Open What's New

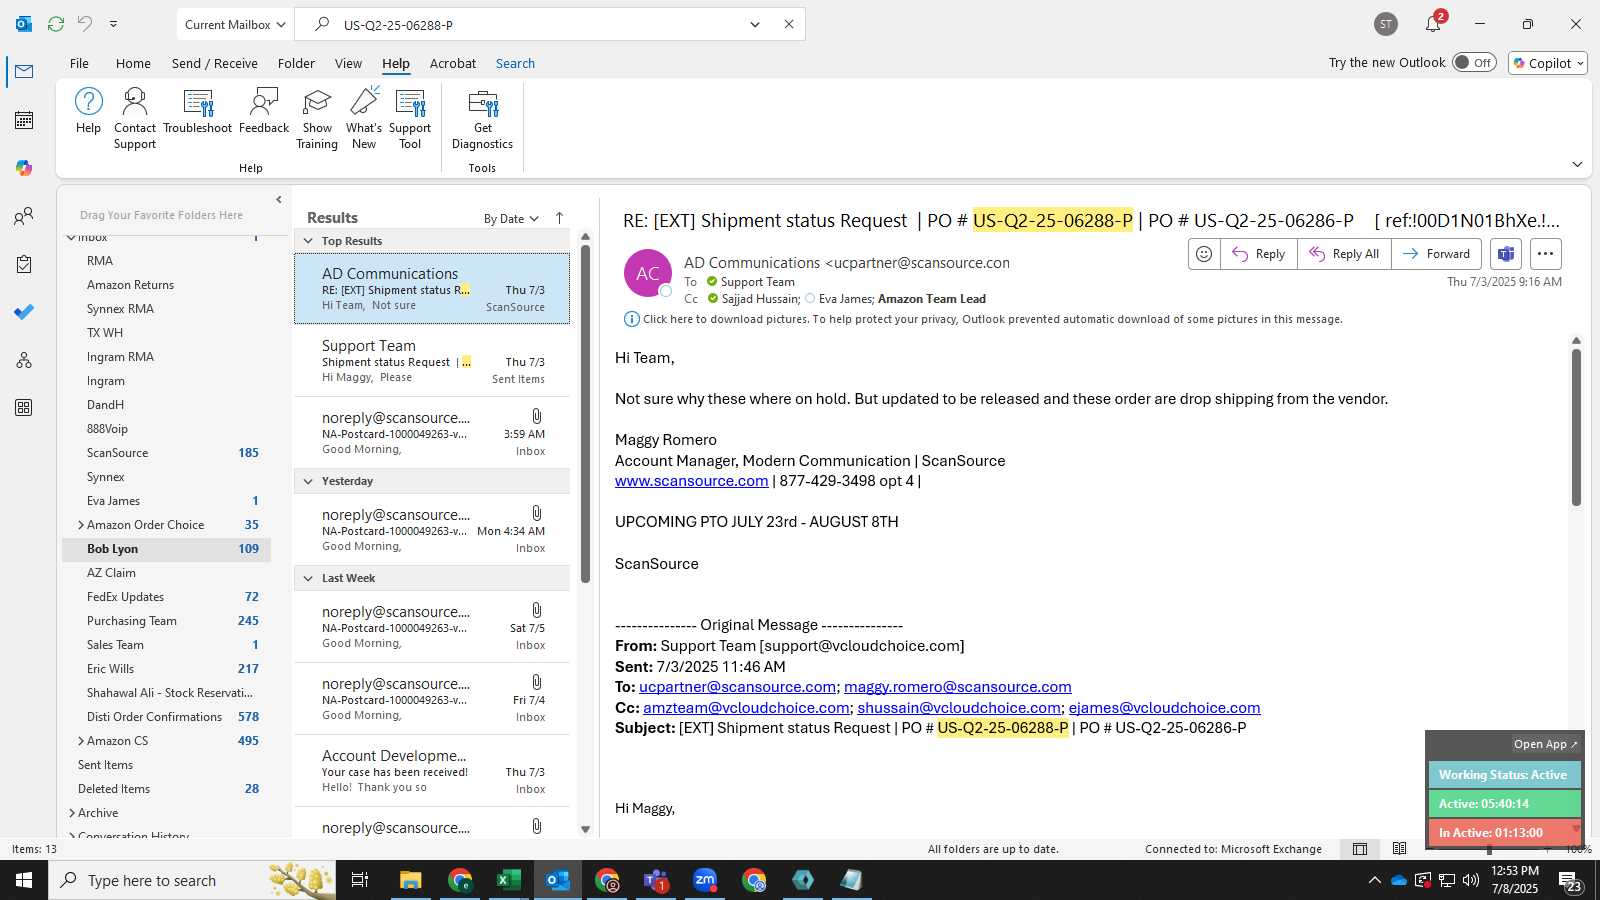[364, 118]
